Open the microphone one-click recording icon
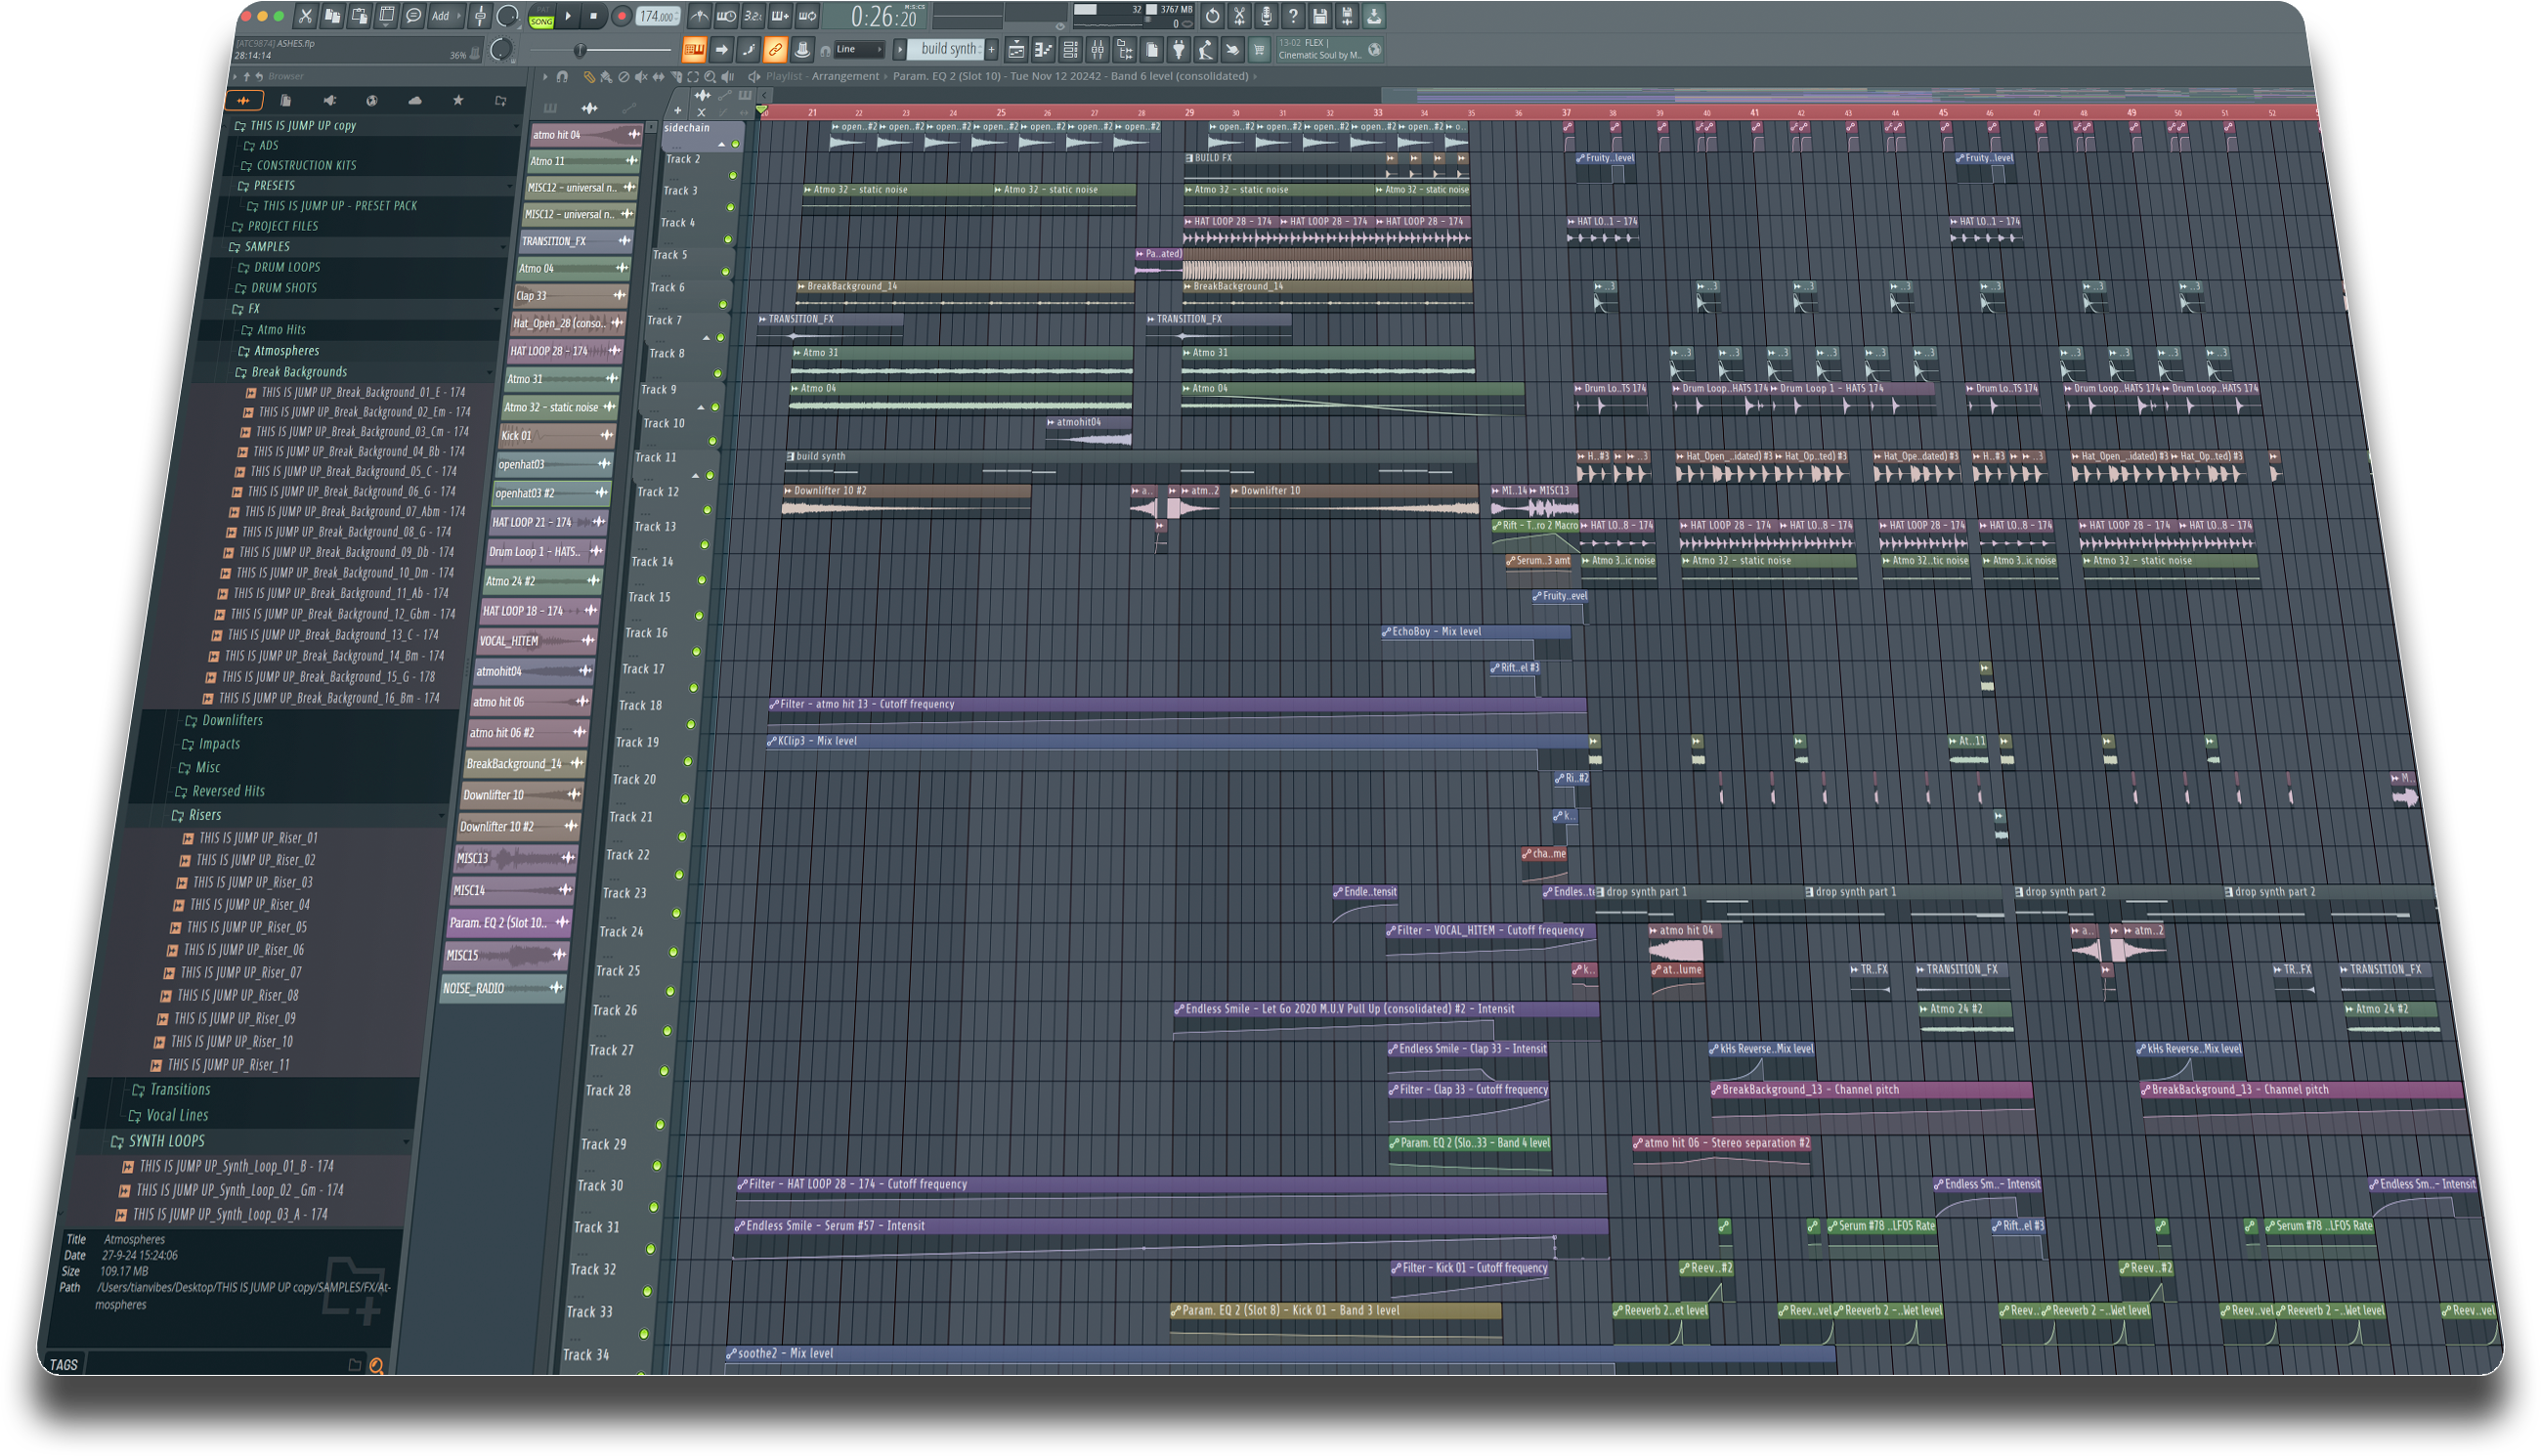2541x1456 pixels. click(1266, 16)
